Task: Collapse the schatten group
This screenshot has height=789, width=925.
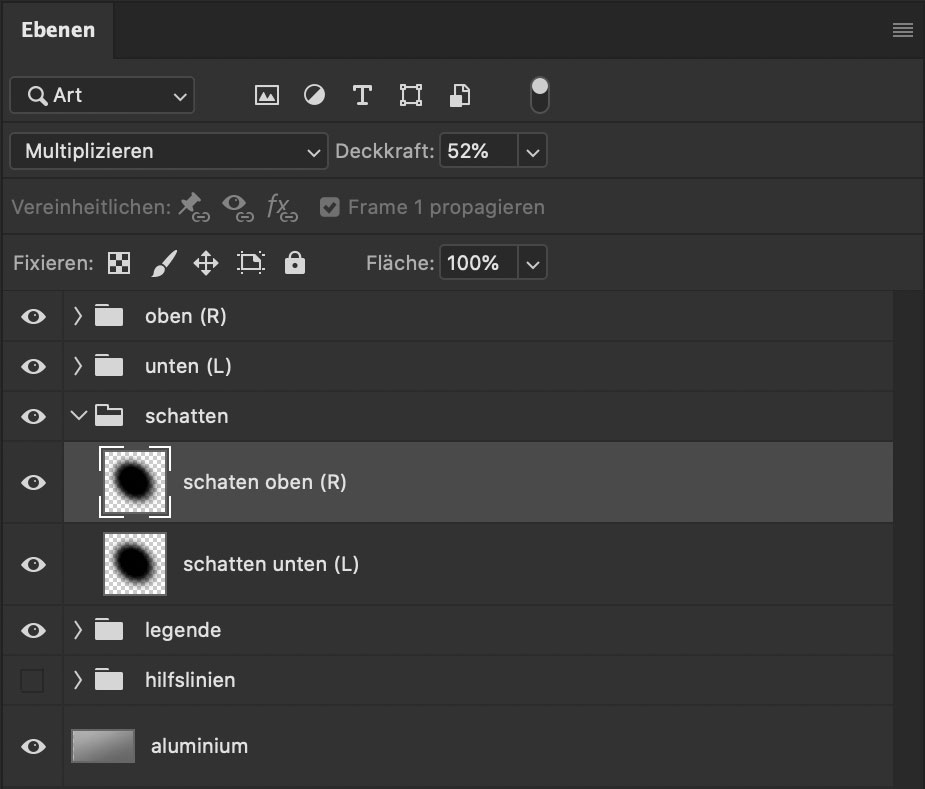Action: [x=78, y=416]
